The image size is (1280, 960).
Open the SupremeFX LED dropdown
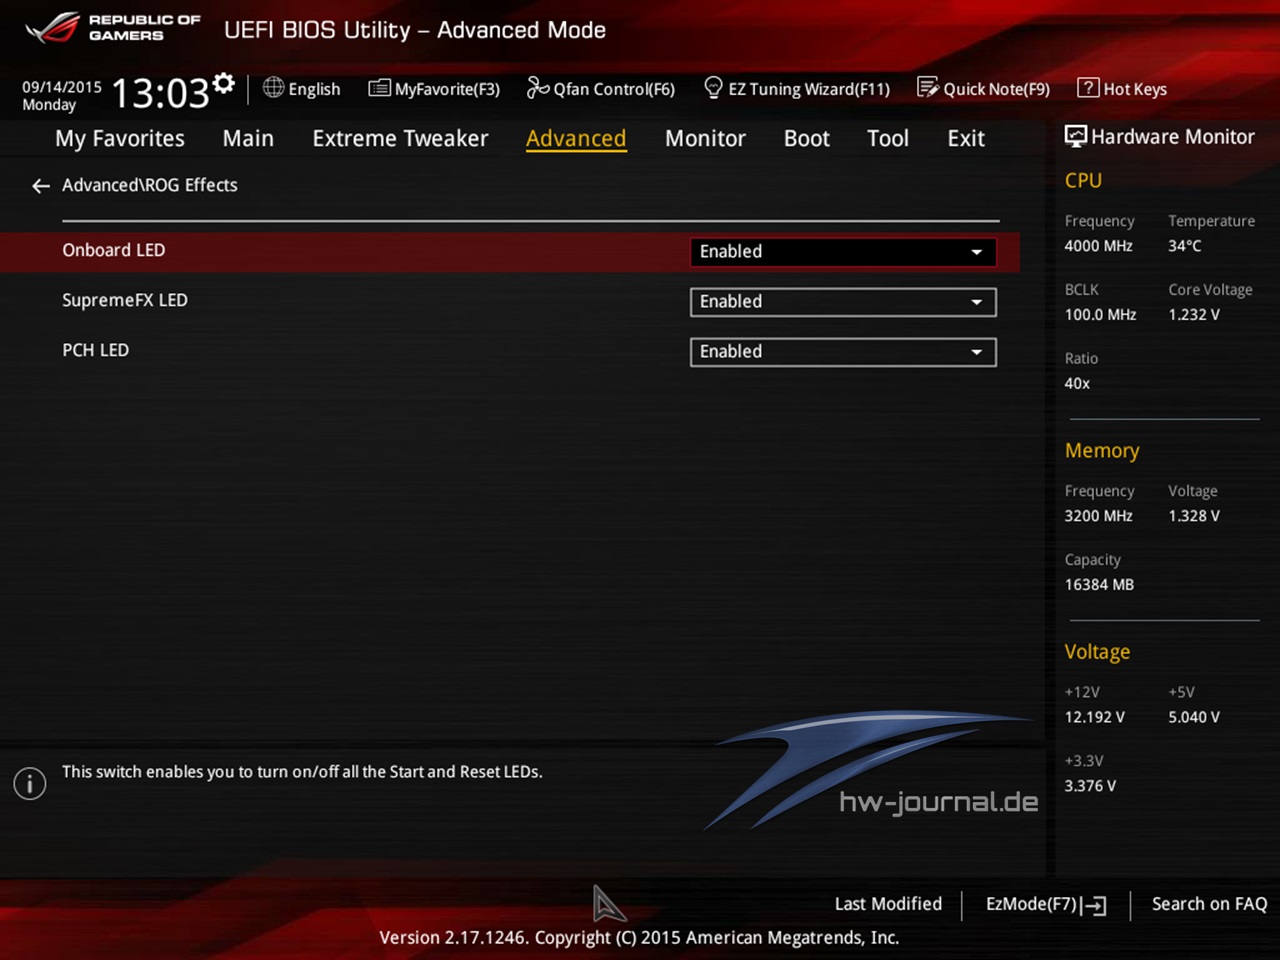[x=843, y=302]
